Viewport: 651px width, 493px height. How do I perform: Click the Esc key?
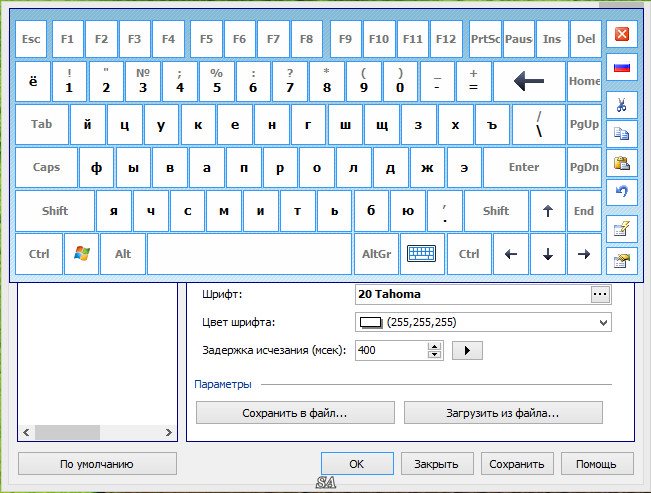point(31,39)
